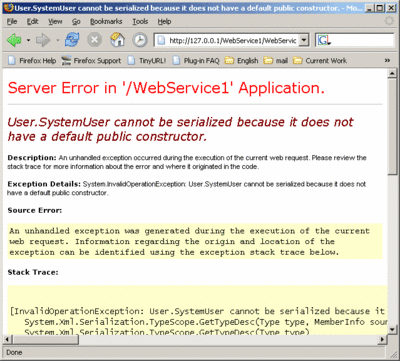The width and height of the screenshot is (400, 361).
Task: Click the 'An unhandled exception was generated' source text
Action: pos(189,241)
